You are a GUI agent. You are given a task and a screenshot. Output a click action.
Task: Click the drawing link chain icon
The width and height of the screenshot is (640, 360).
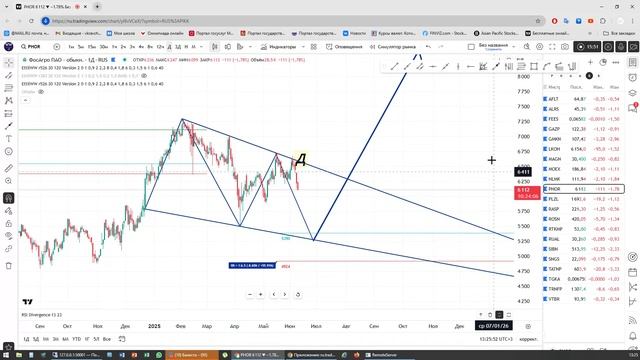coord(9,249)
